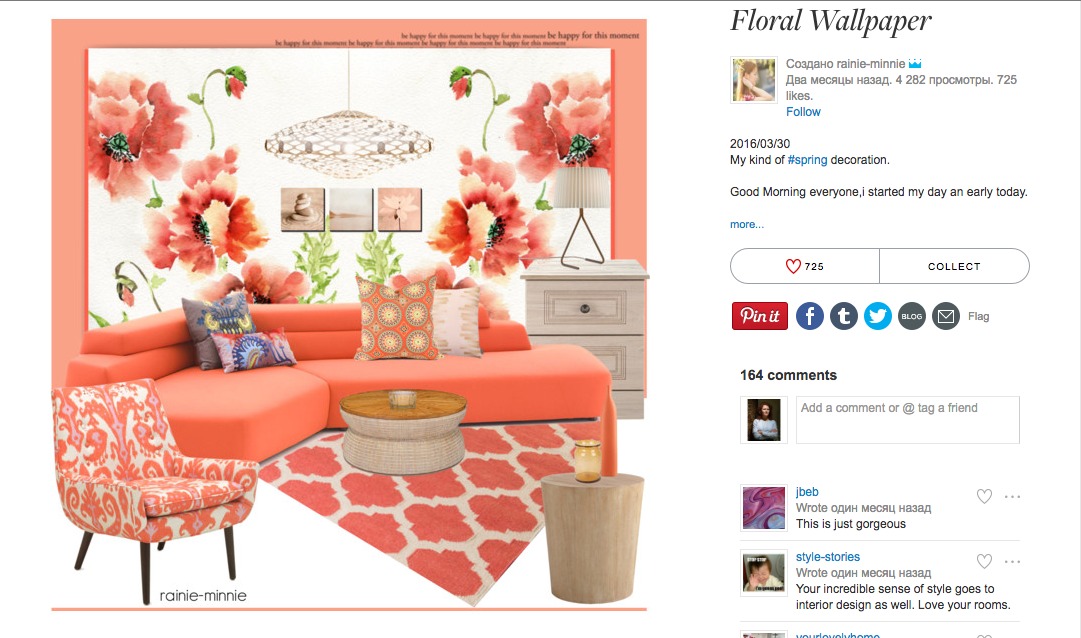Like style-stories' comment with heart icon
Viewport: 1081px width, 638px height.
point(984,561)
